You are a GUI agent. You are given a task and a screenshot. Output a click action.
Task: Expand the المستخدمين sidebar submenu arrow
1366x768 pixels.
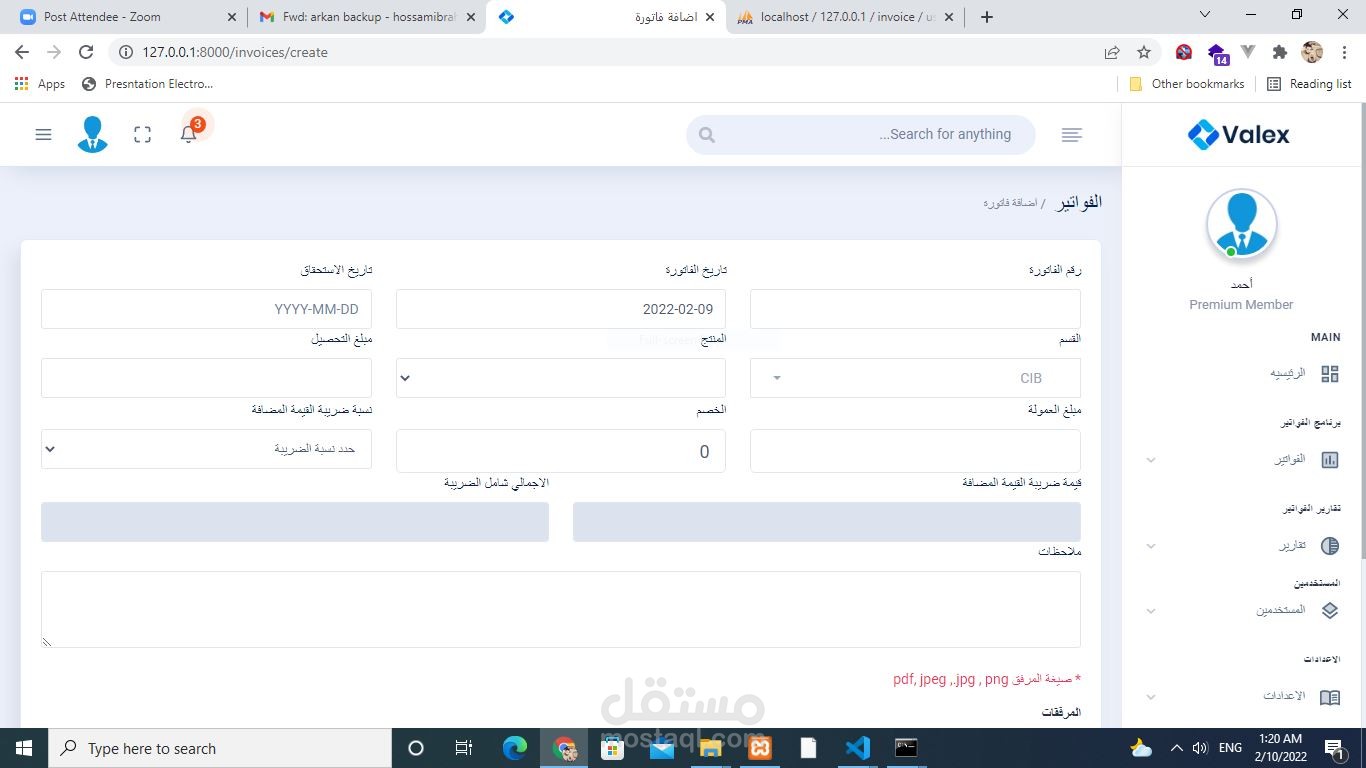(x=1151, y=611)
